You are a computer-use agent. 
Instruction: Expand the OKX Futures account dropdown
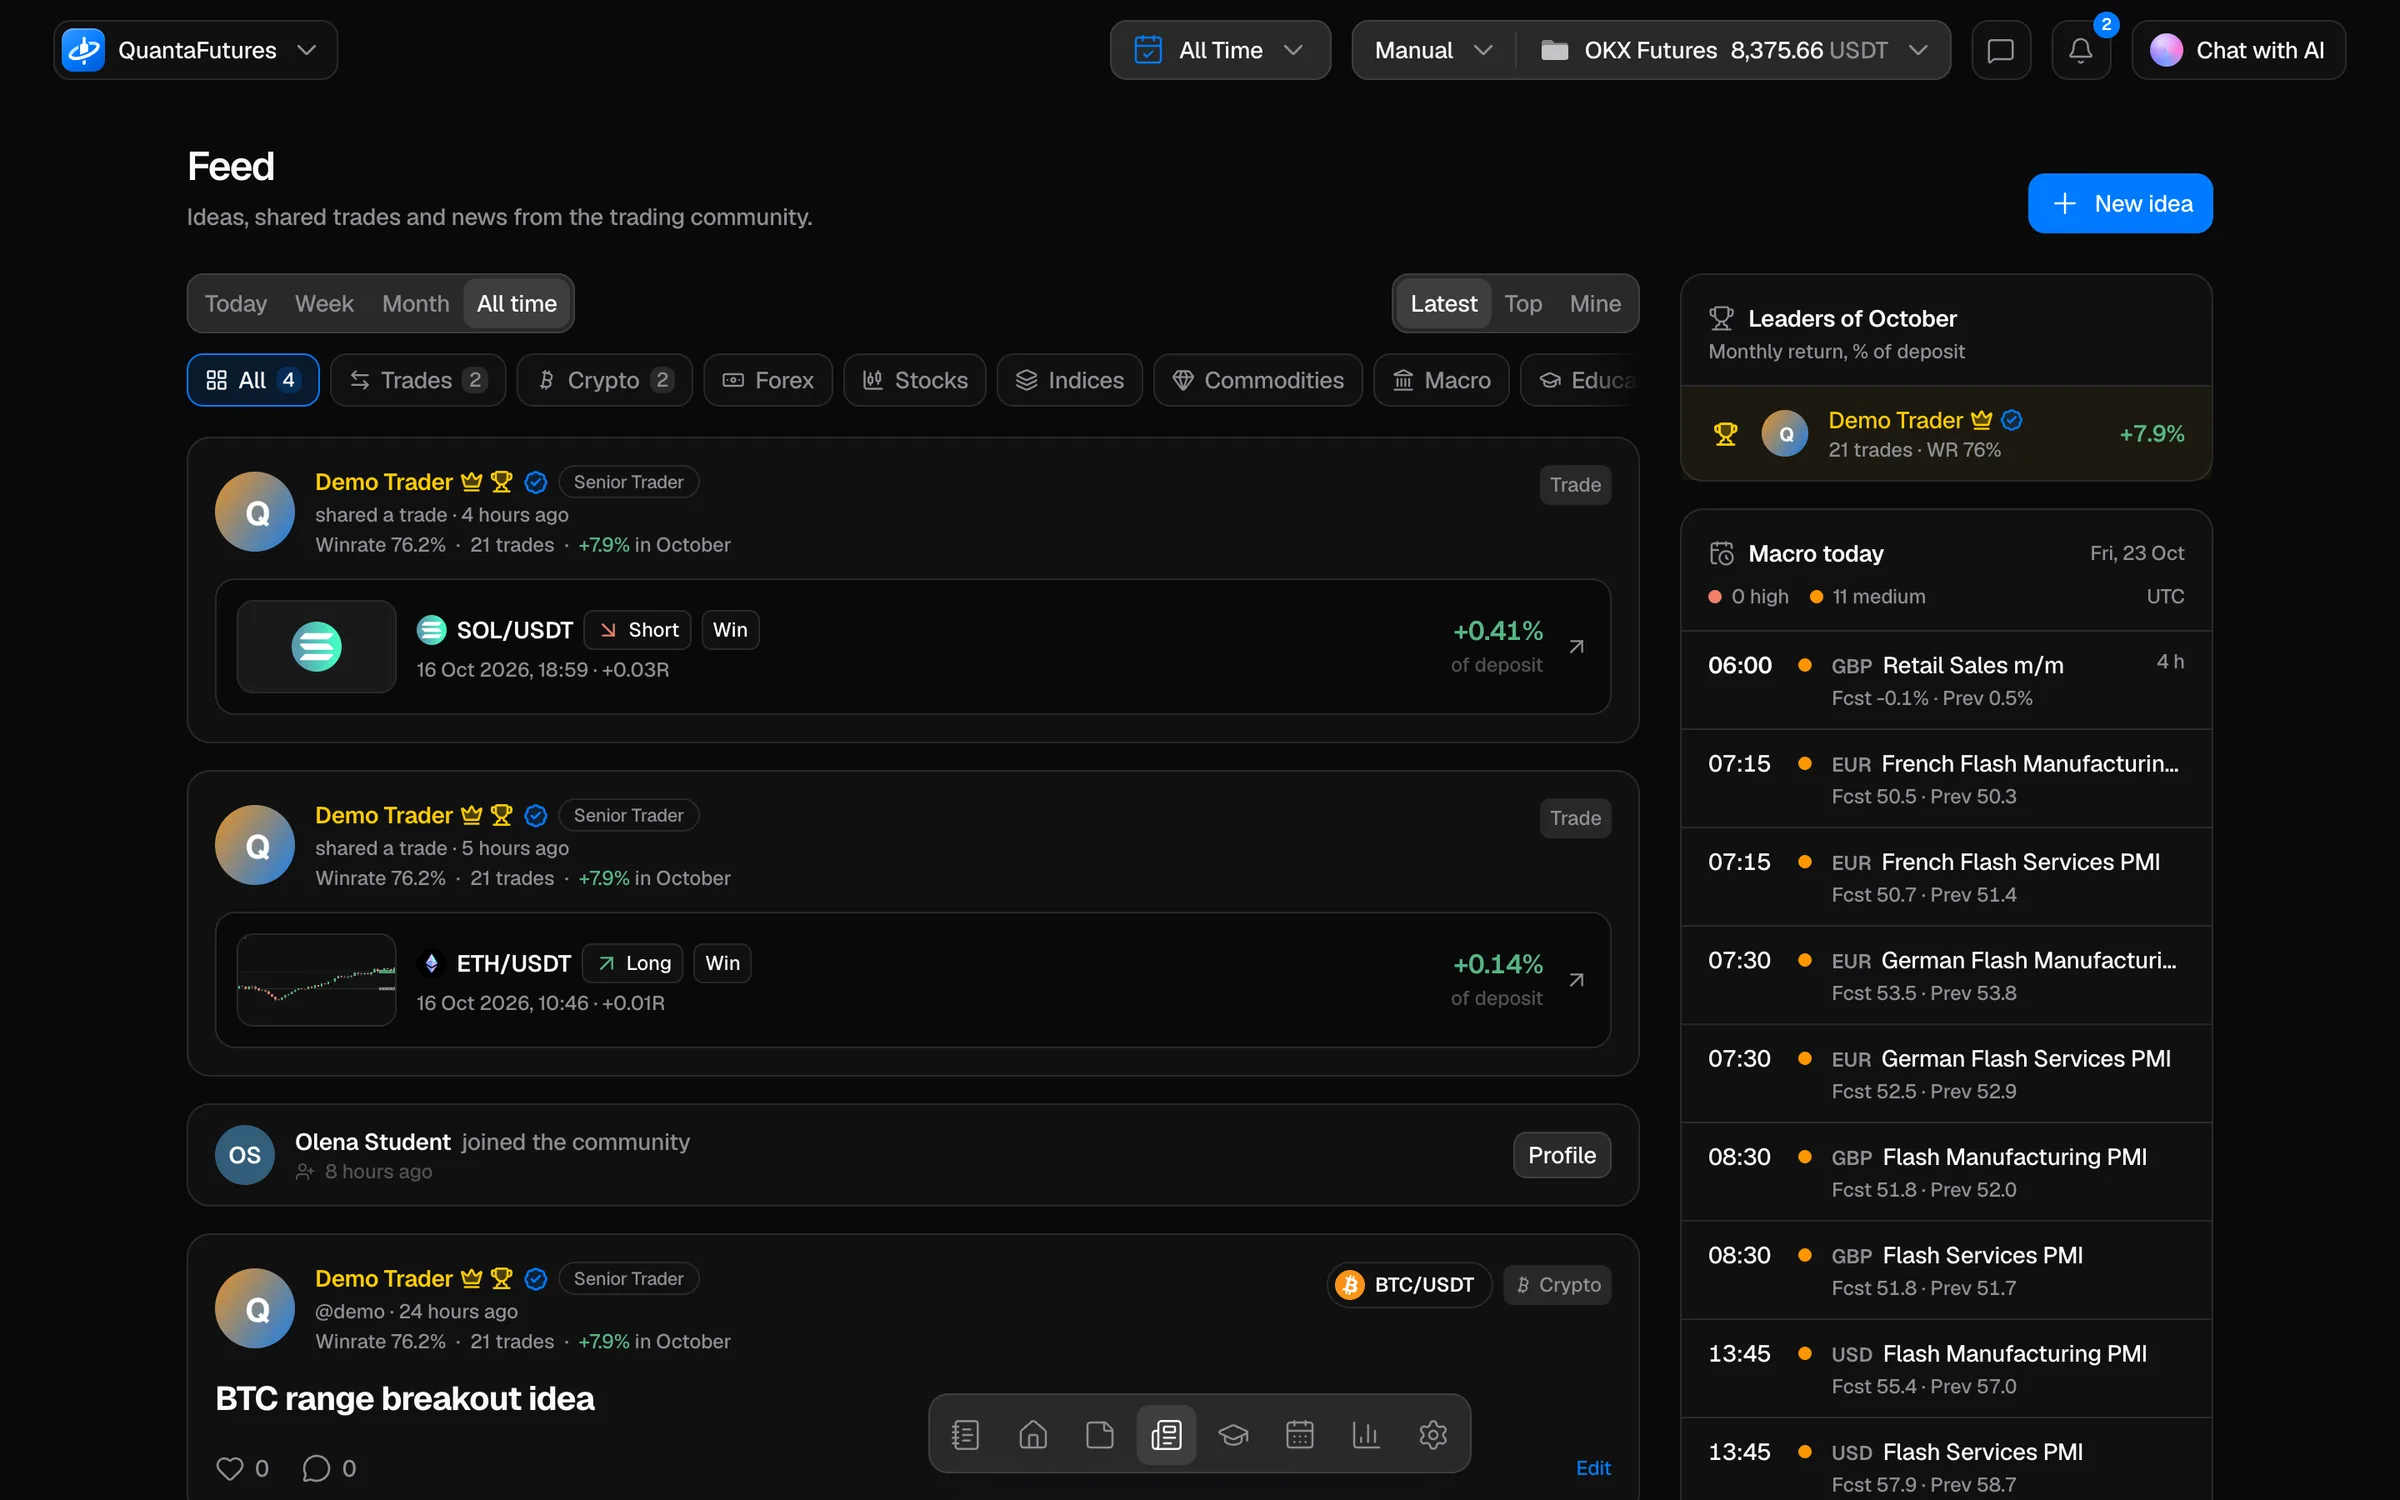click(1734, 50)
